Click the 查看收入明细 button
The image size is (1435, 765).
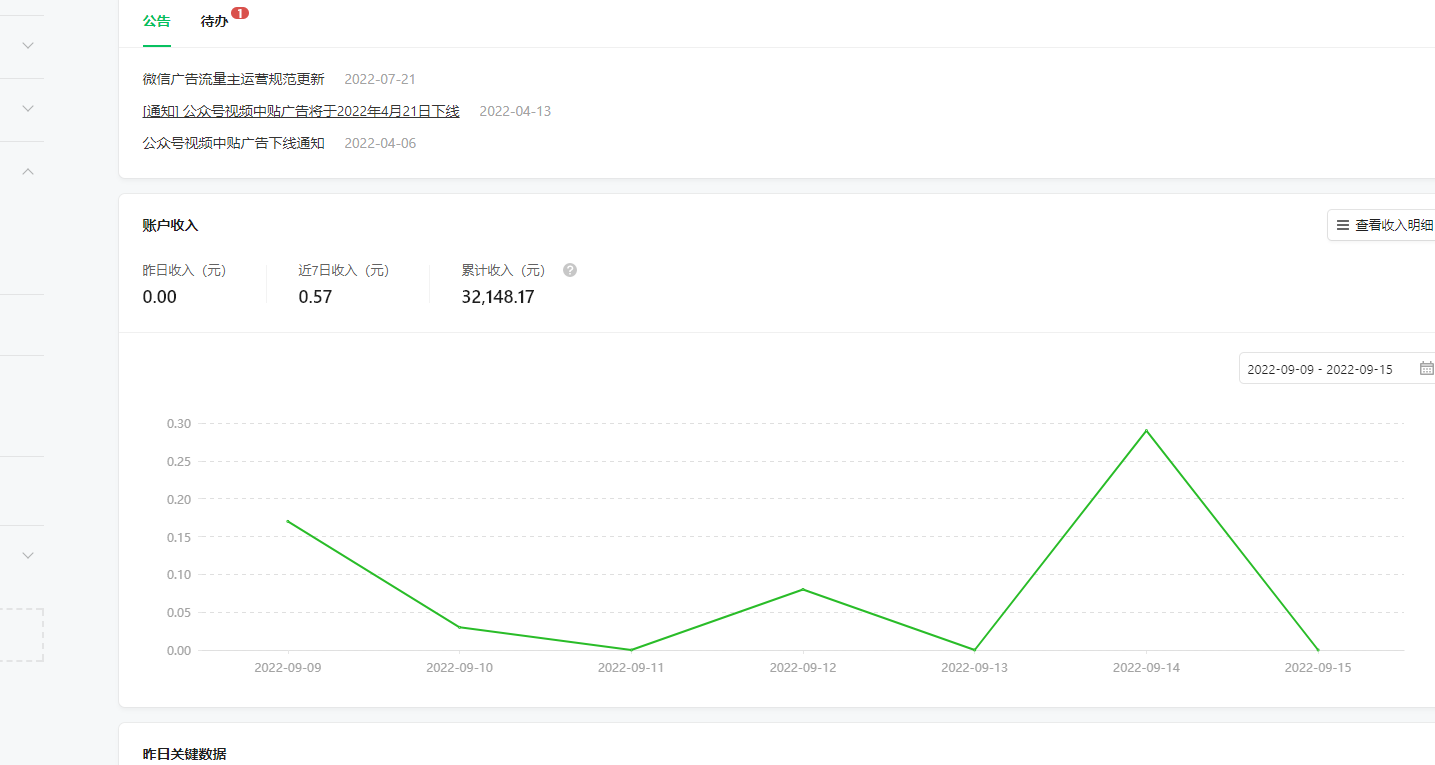[x=1384, y=226]
